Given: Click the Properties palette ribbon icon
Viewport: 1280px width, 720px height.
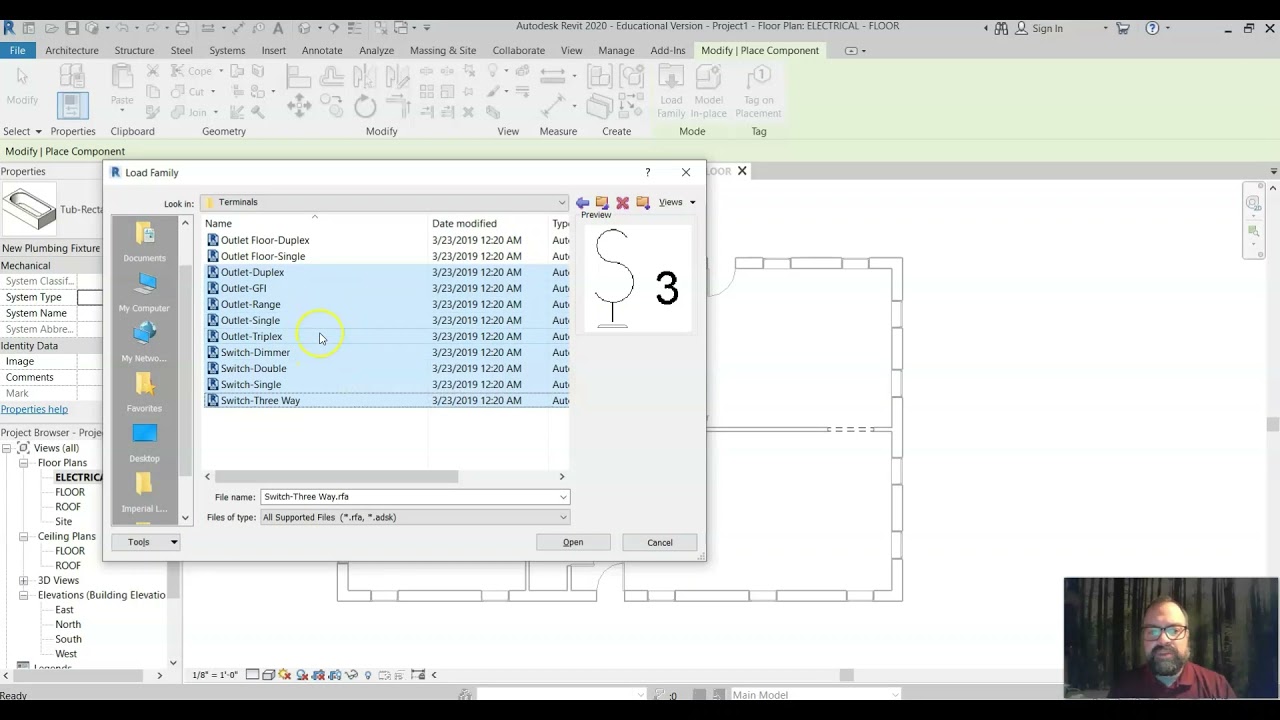Looking at the screenshot, I should pos(72,104).
